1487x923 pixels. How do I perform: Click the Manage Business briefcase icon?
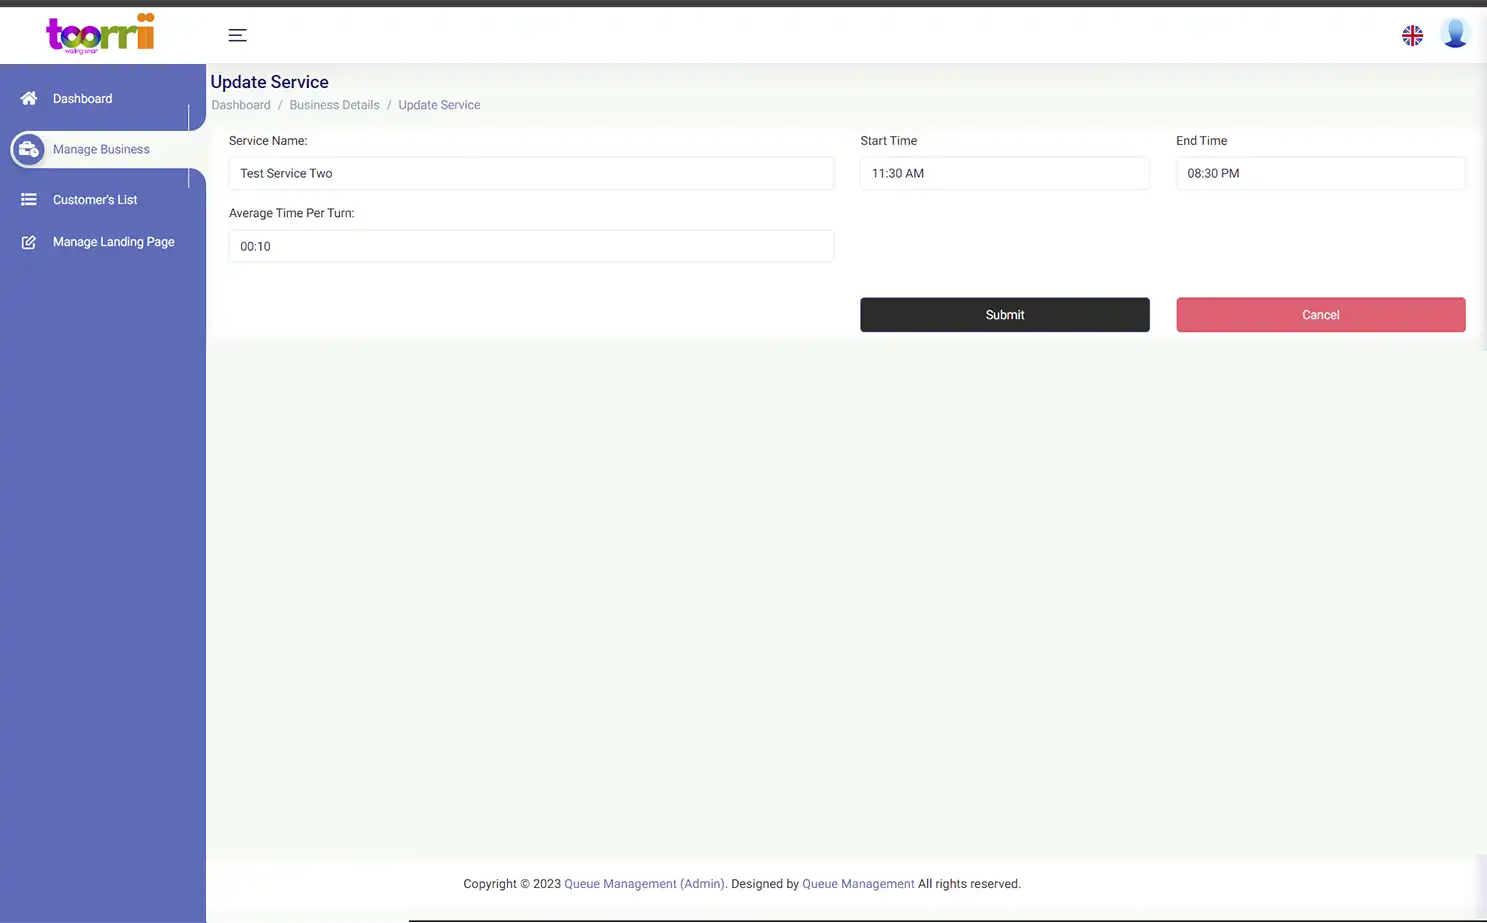(28, 149)
